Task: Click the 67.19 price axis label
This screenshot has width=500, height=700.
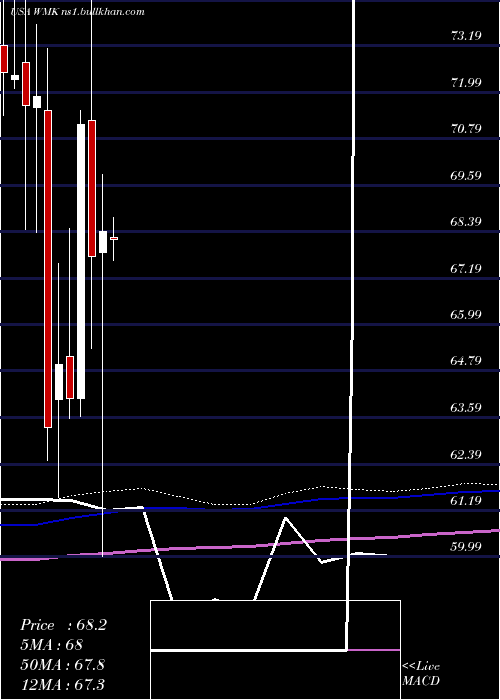Action: tap(466, 268)
